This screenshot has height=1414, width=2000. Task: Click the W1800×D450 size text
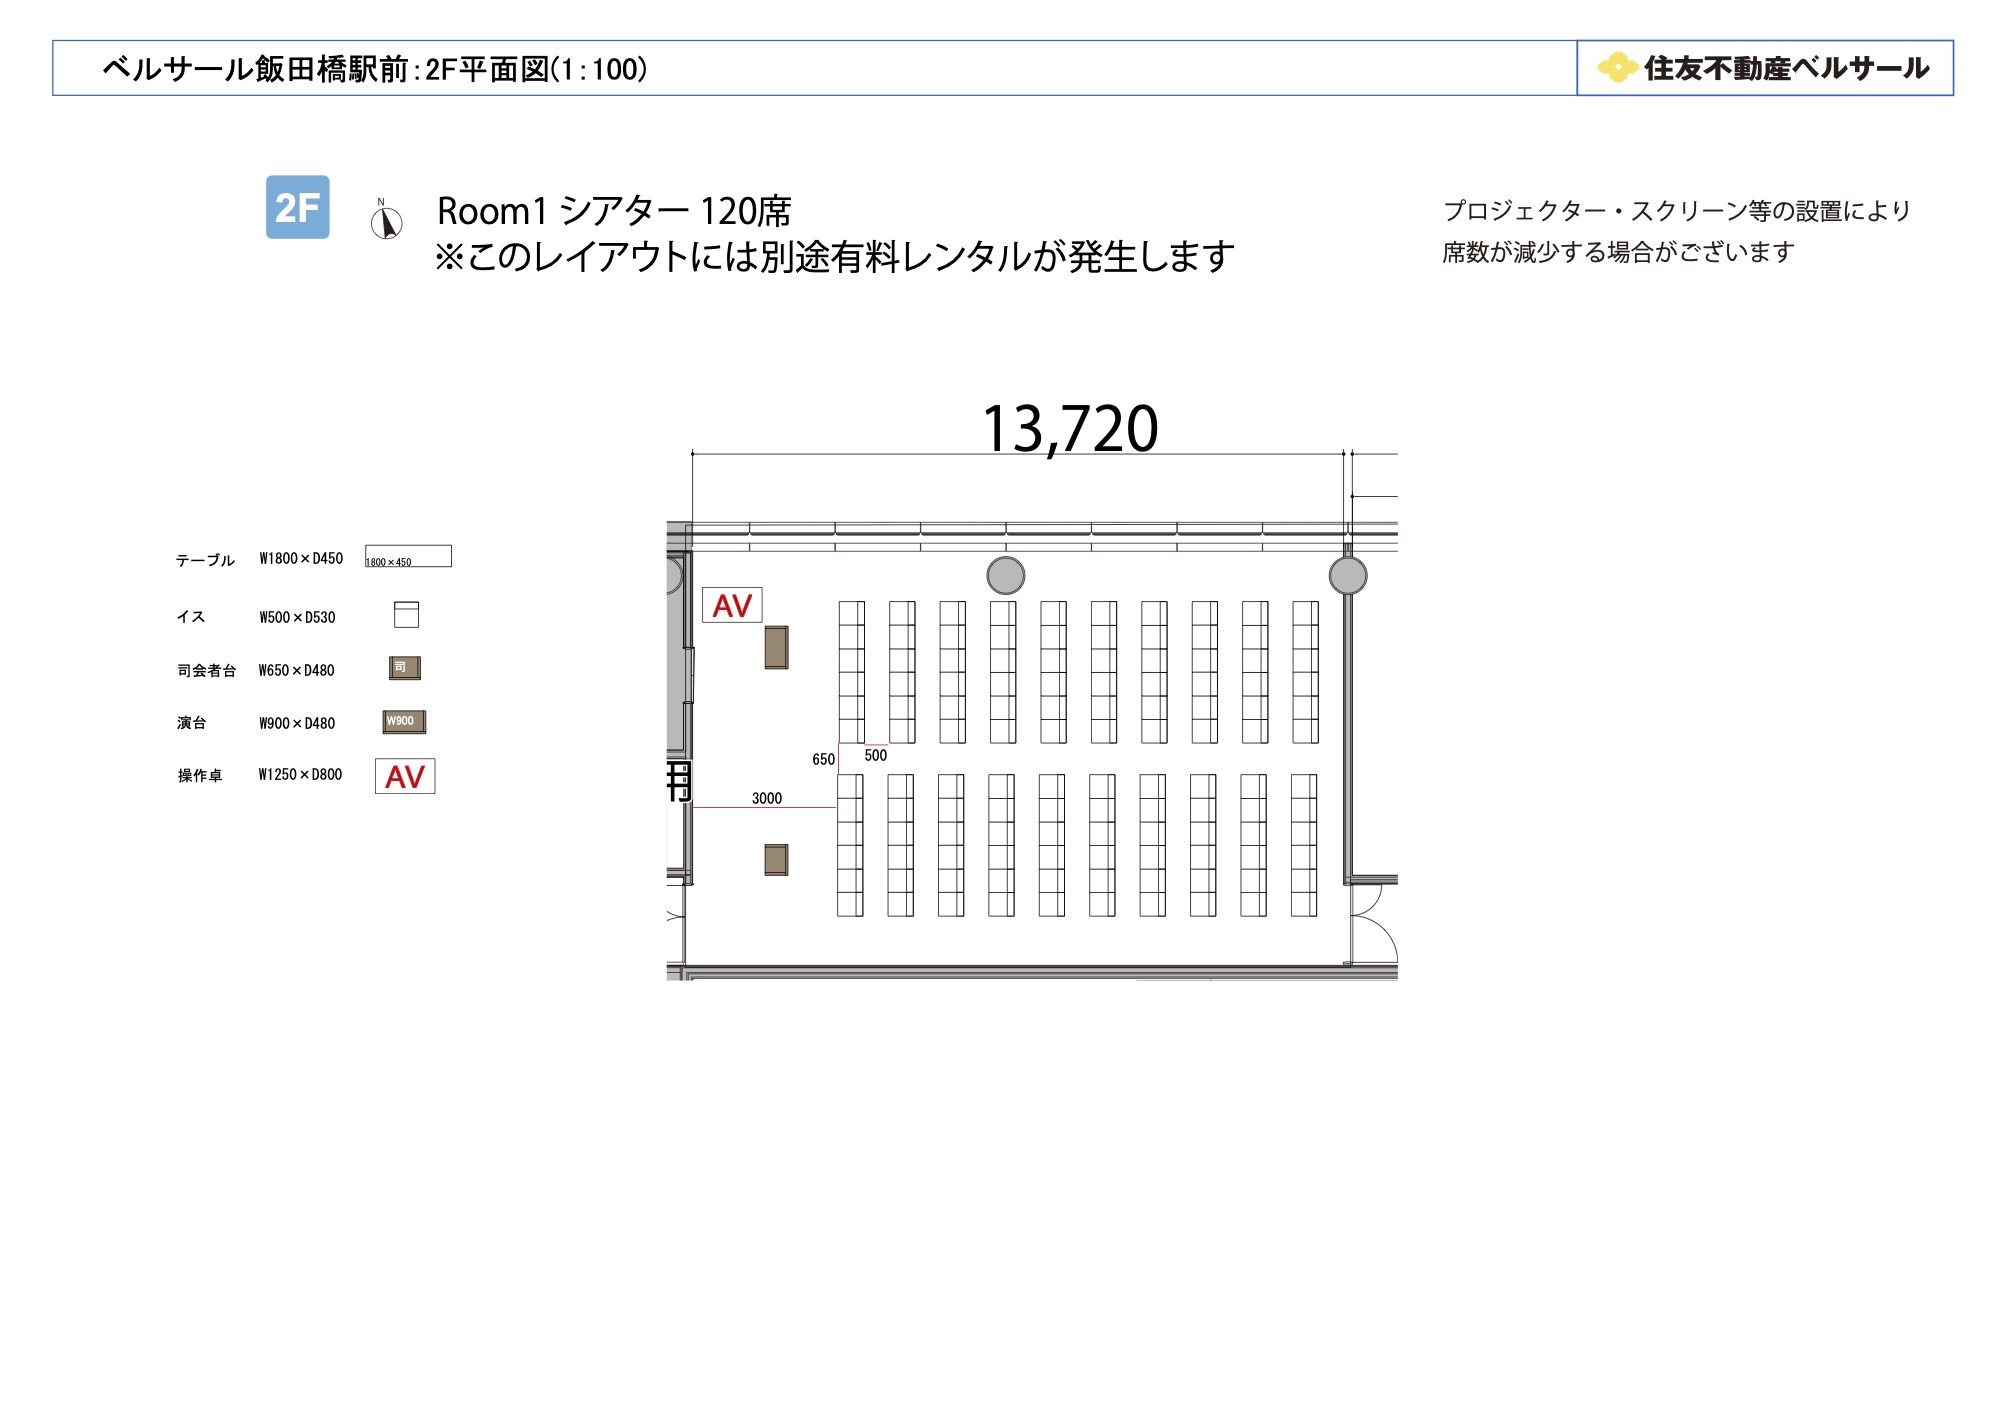tap(301, 558)
